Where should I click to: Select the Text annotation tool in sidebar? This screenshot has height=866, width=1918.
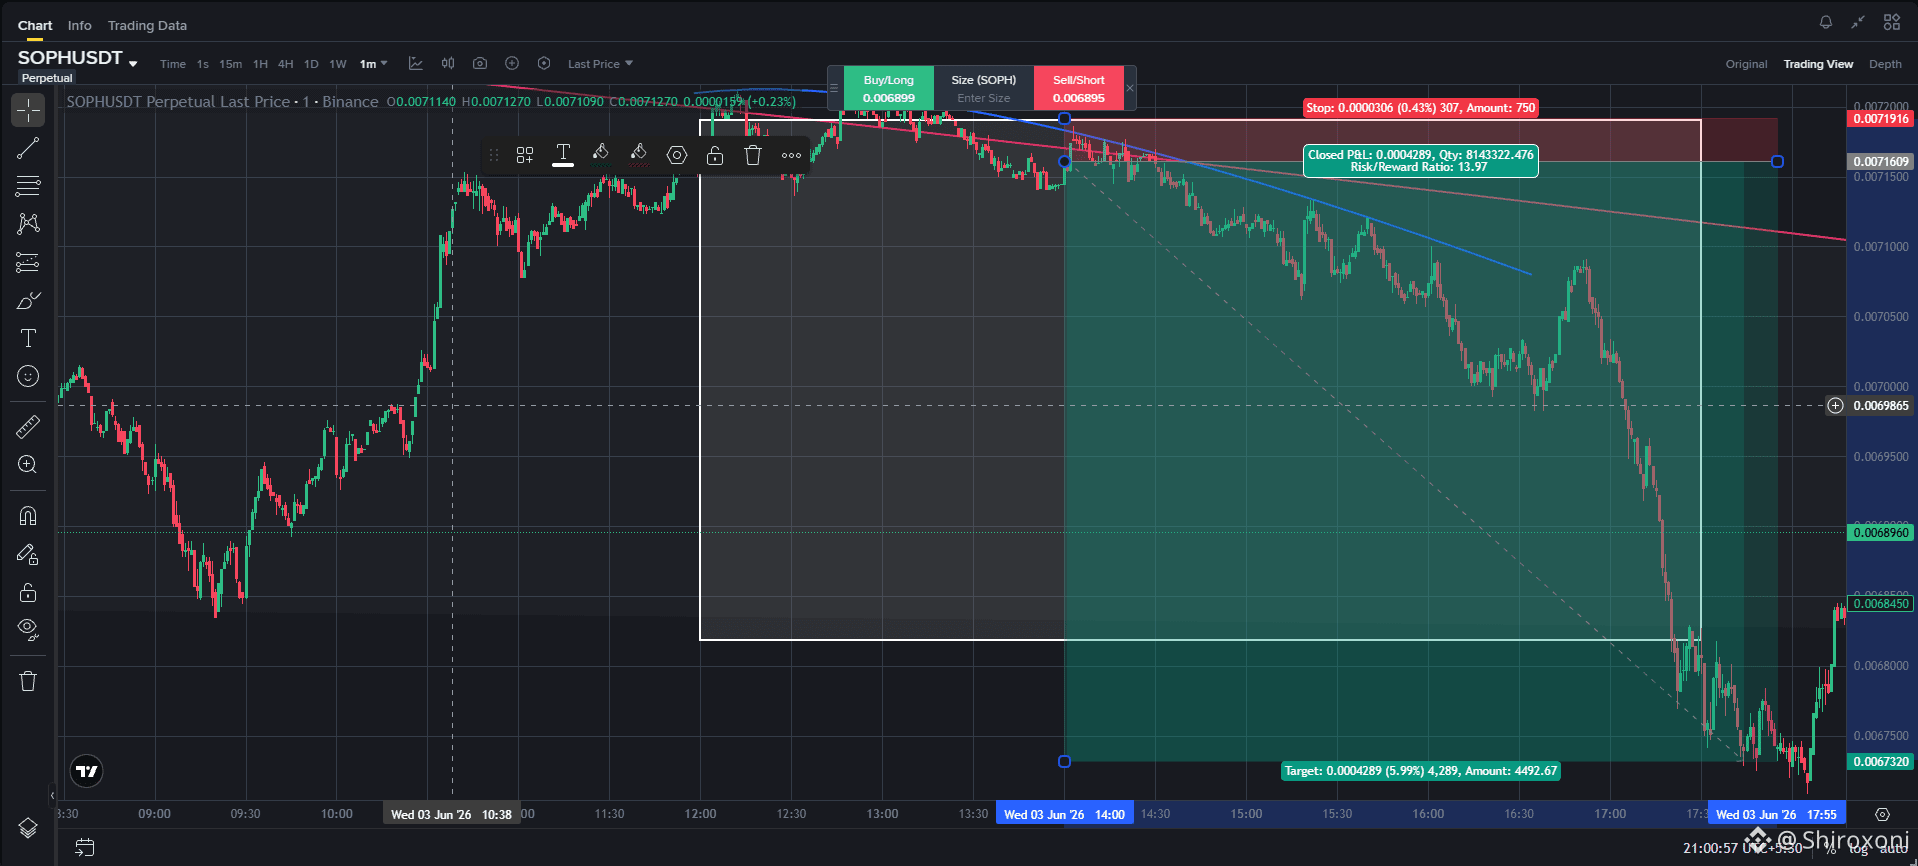click(x=28, y=338)
